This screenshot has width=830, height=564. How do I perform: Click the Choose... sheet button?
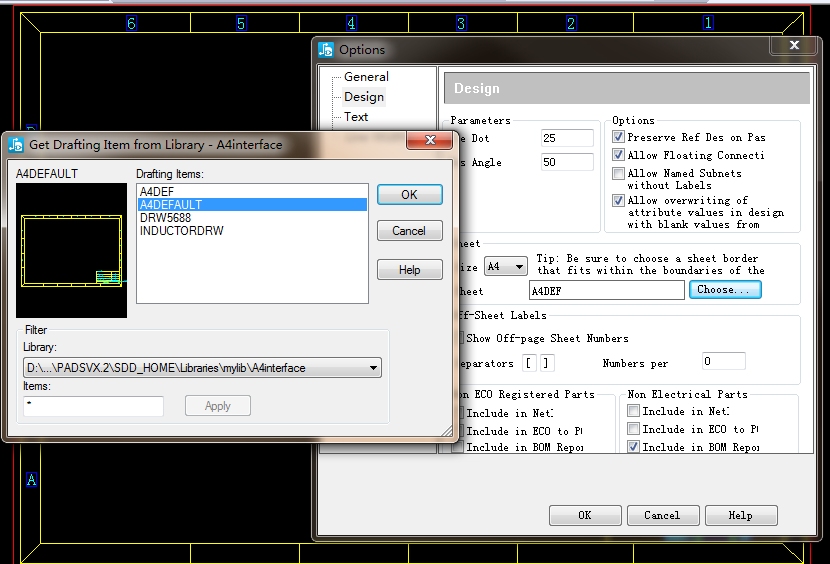pyautogui.click(x=725, y=290)
